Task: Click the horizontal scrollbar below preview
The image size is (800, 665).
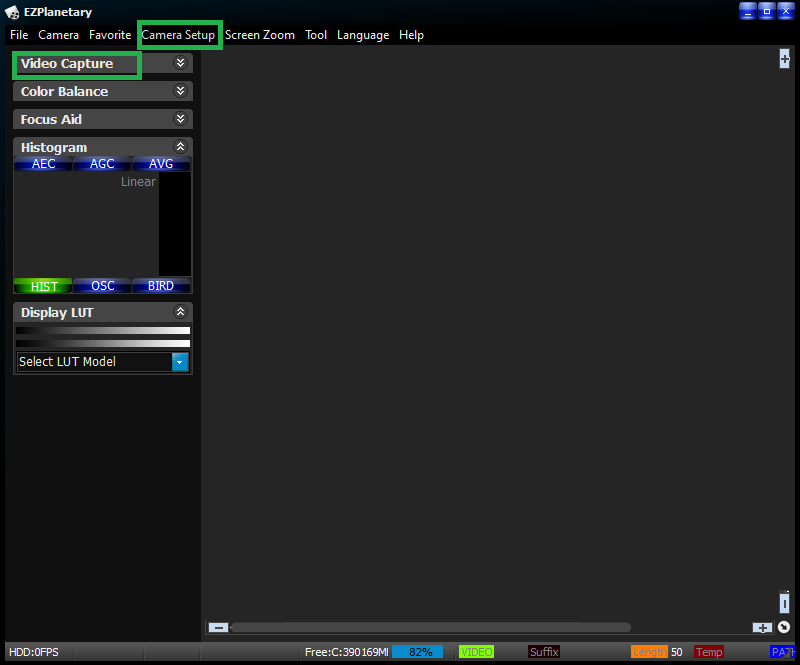Action: [430, 628]
